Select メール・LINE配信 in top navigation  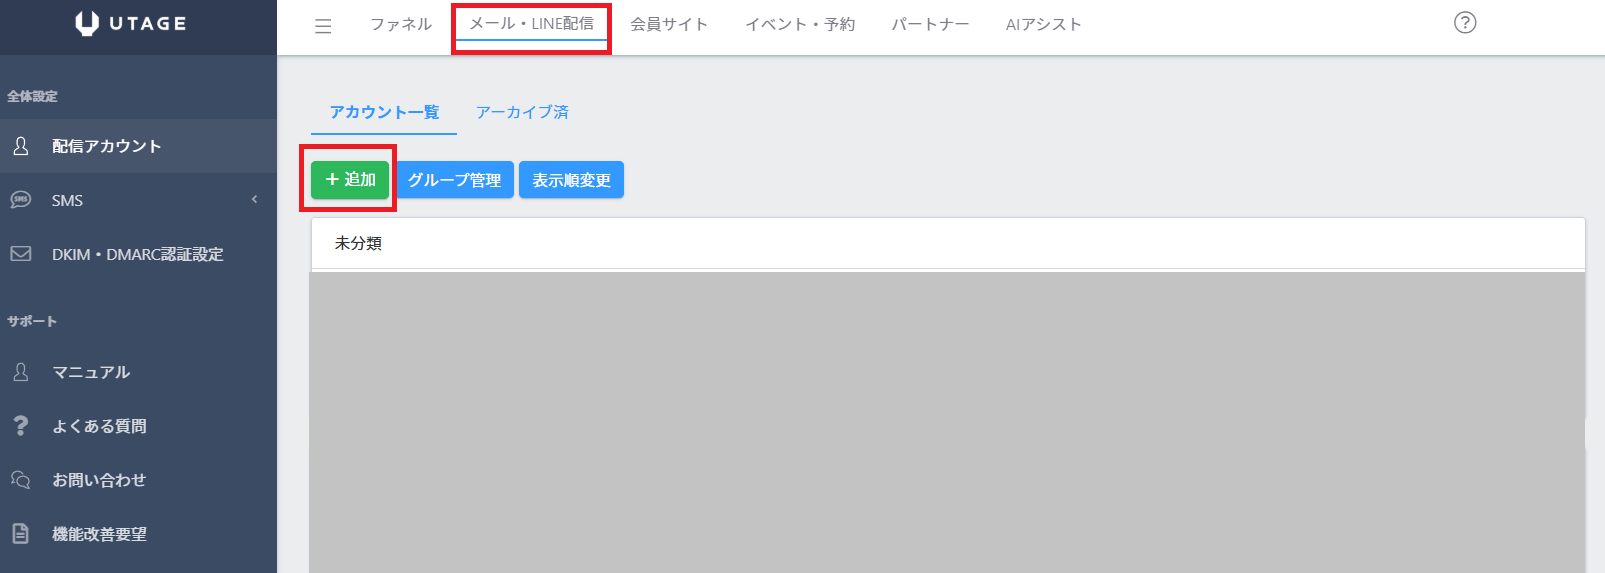pos(531,24)
